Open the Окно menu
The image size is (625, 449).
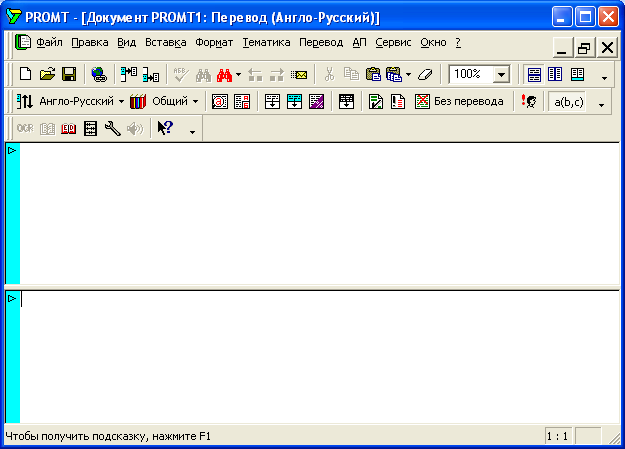[x=433, y=42]
